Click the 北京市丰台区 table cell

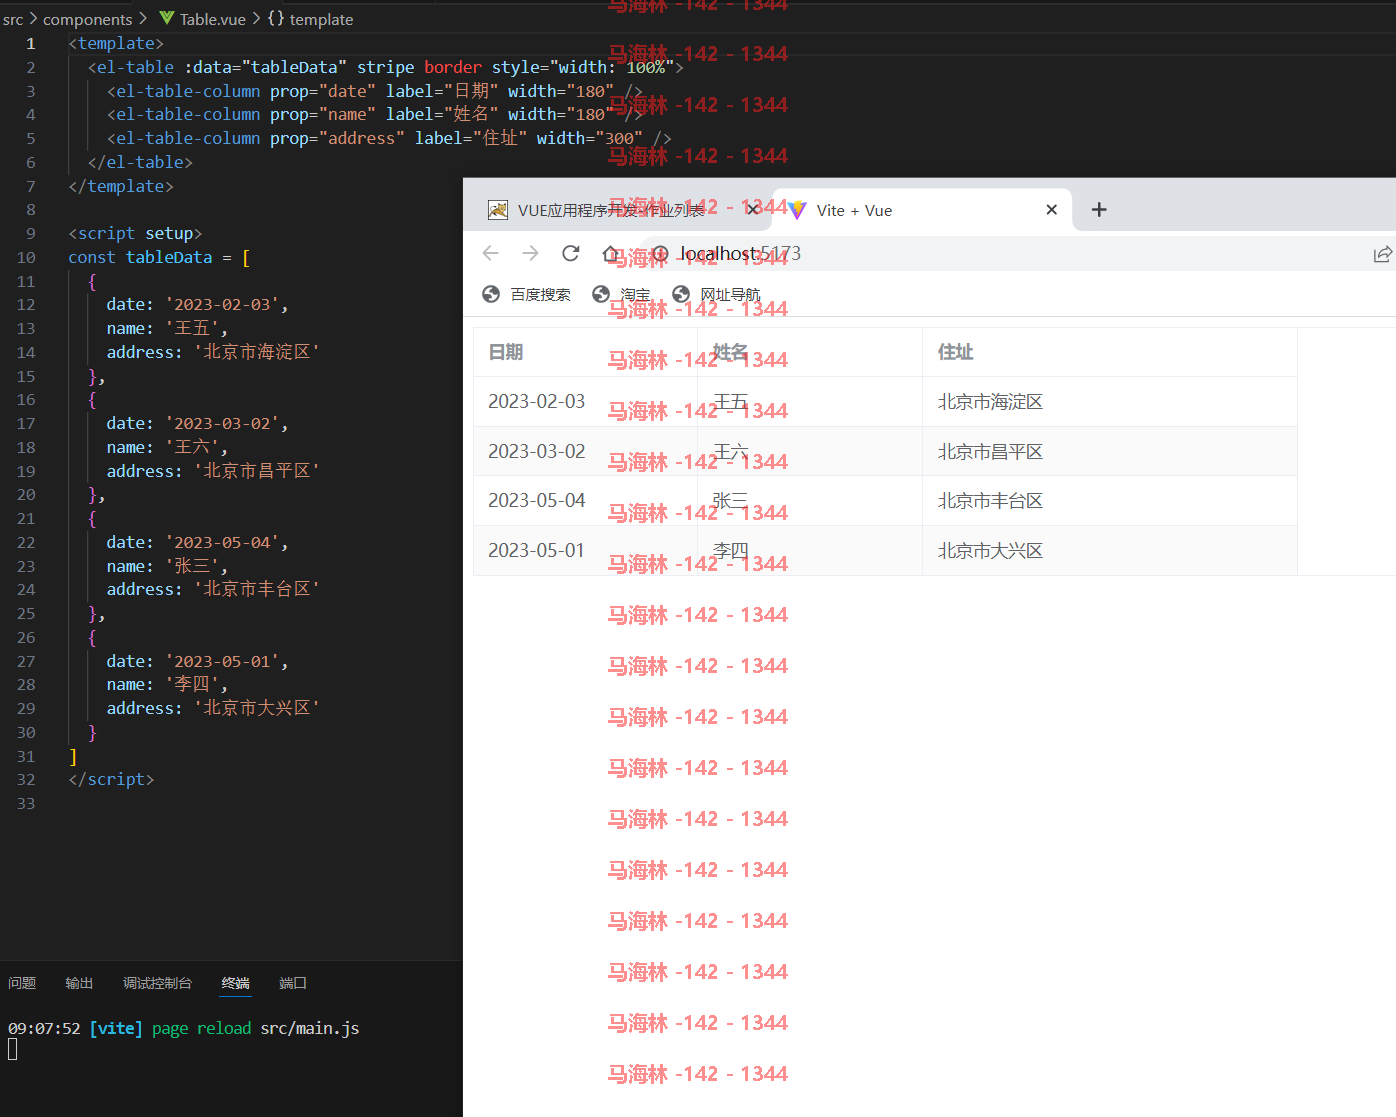click(x=1110, y=500)
